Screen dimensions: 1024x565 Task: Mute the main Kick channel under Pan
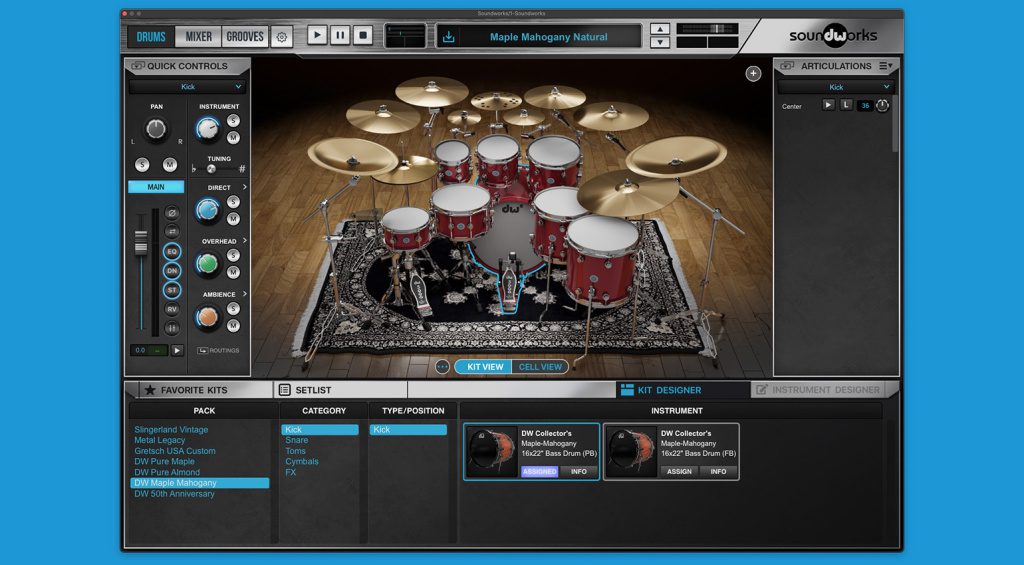[x=170, y=165]
